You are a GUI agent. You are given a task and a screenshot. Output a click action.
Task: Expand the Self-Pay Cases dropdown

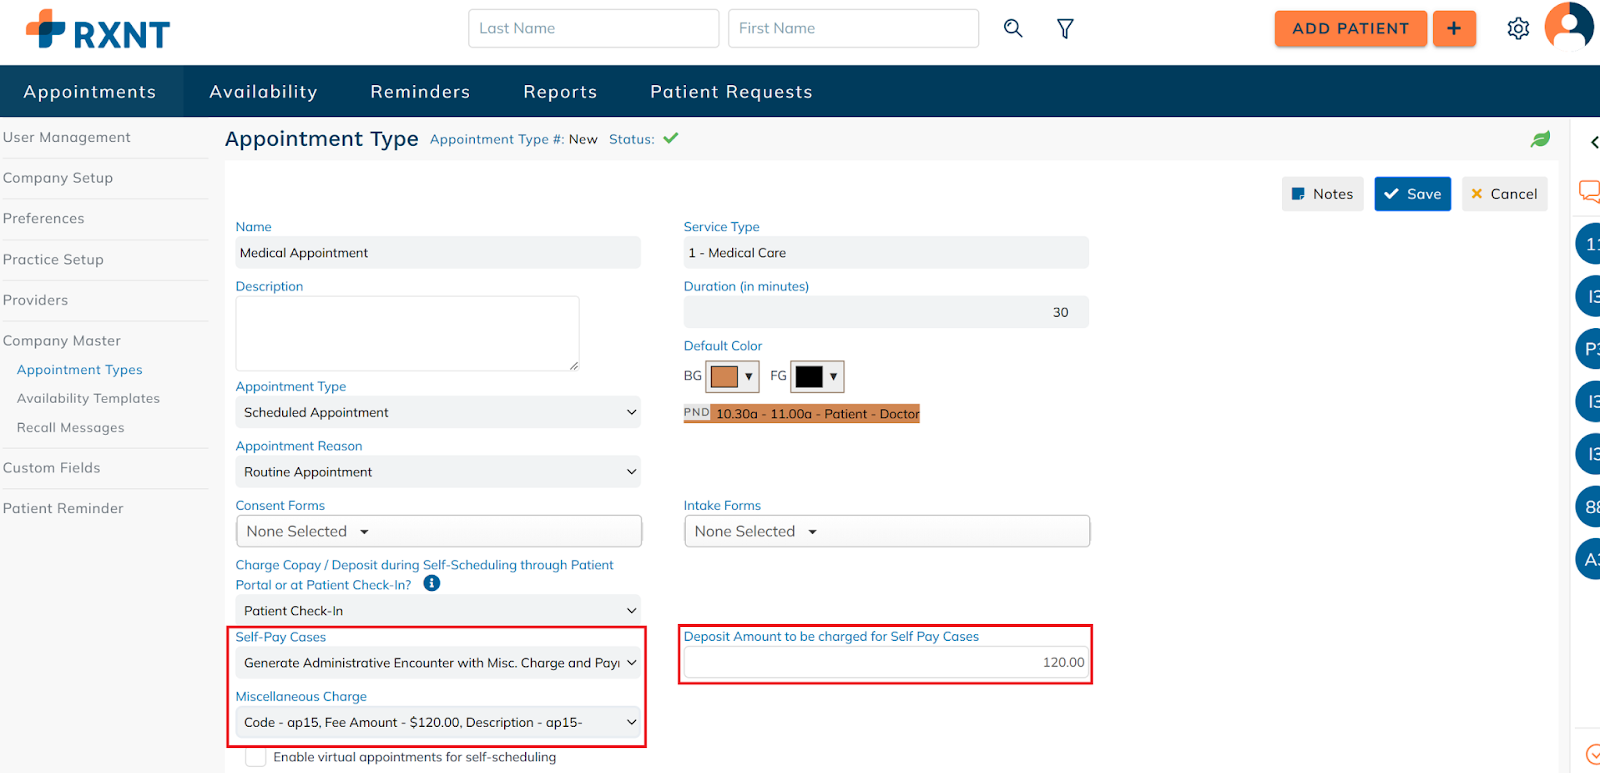[x=438, y=663]
